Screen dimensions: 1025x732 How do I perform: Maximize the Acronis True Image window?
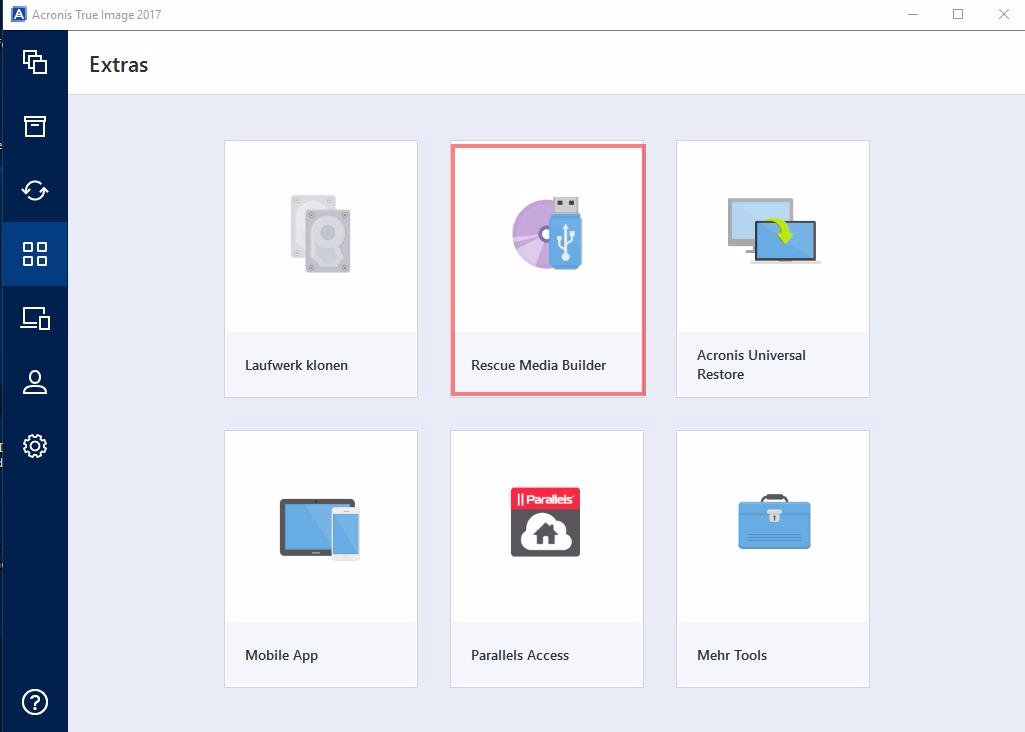tap(958, 14)
